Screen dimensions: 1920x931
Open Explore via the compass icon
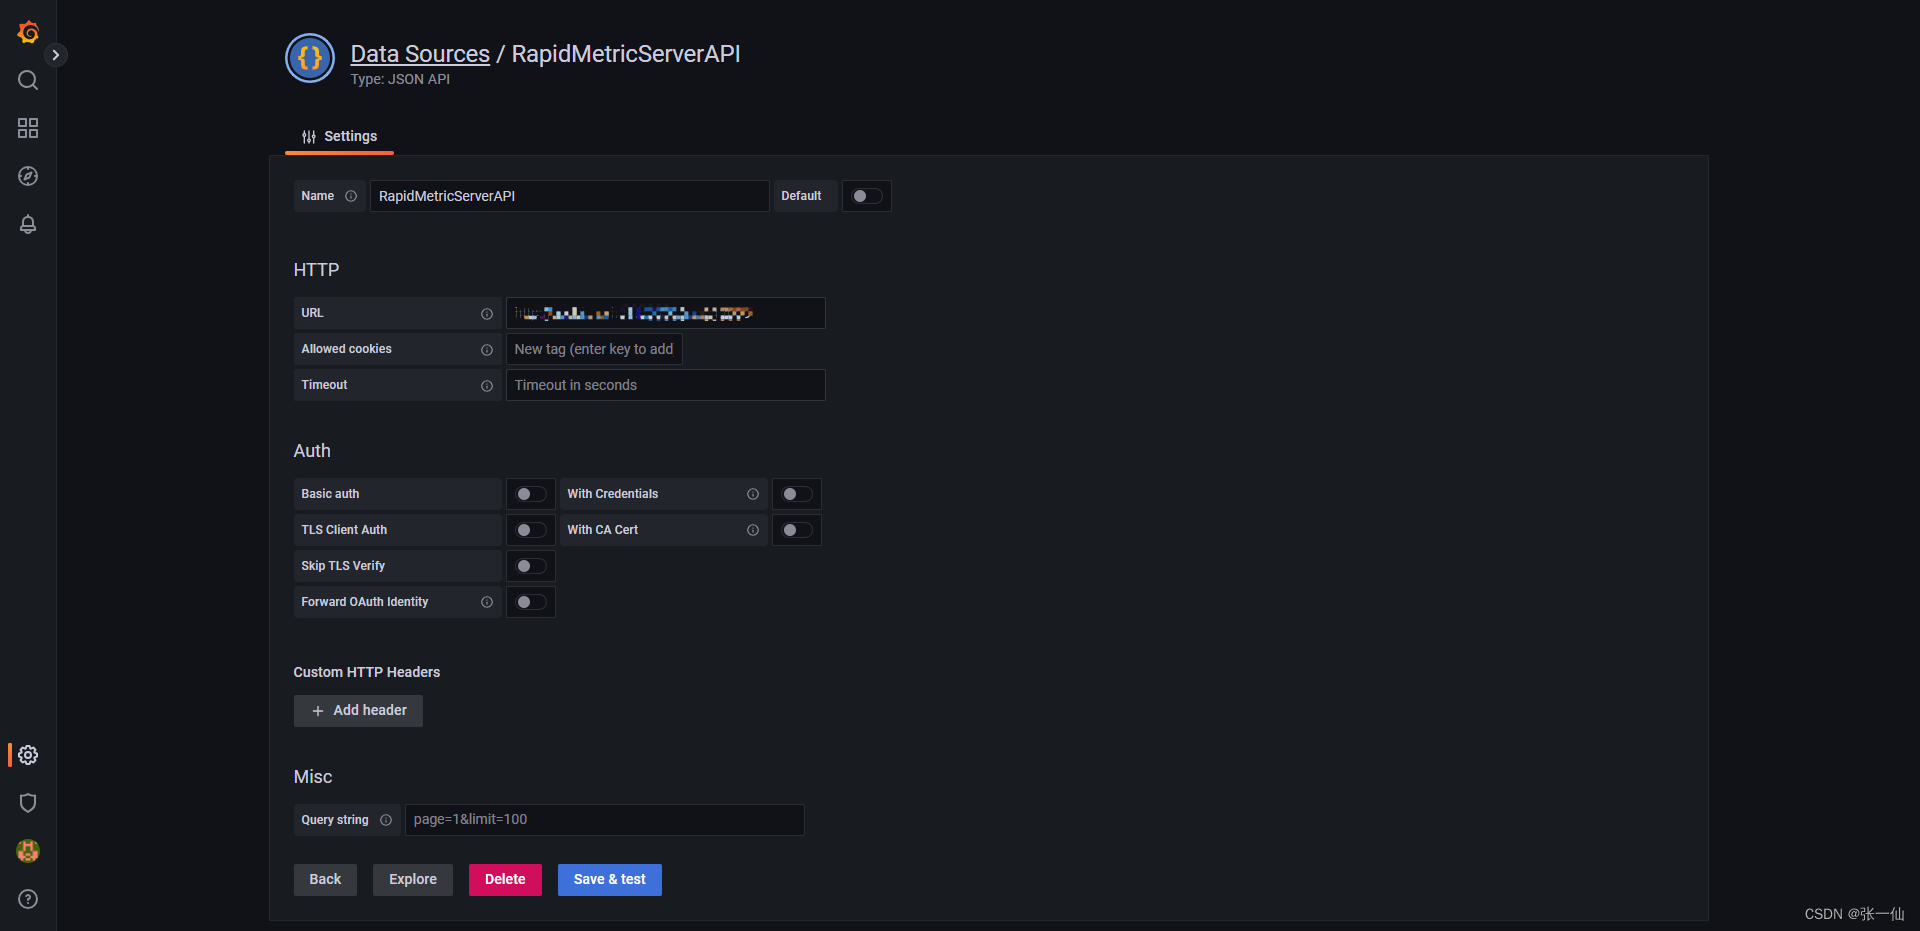click(27, 176)
